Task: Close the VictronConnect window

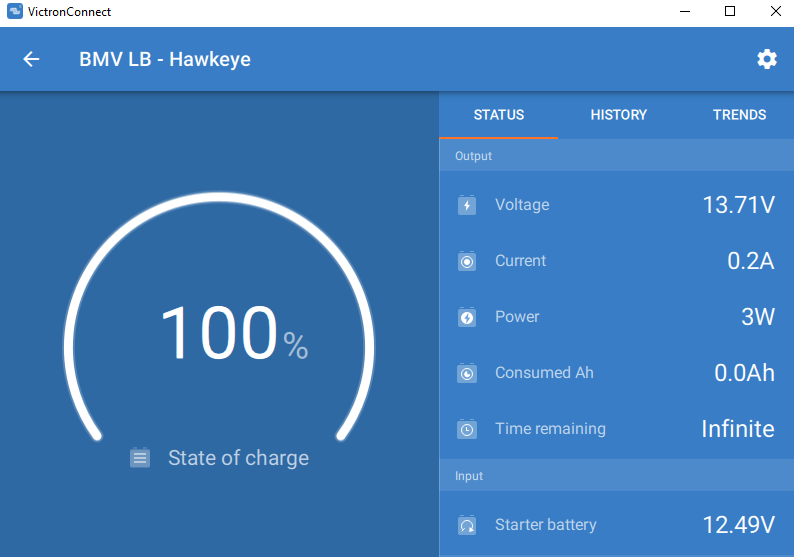Action: click(x=775, y=11)
